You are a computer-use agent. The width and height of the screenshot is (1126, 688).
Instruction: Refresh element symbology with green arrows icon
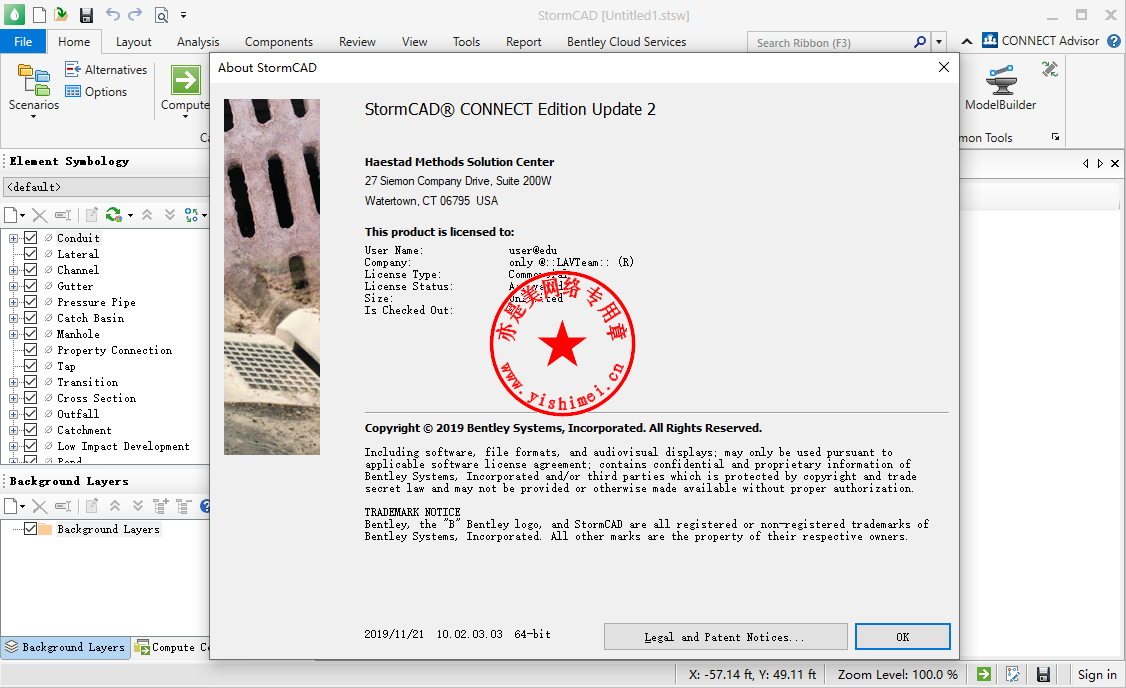point(113,214)
